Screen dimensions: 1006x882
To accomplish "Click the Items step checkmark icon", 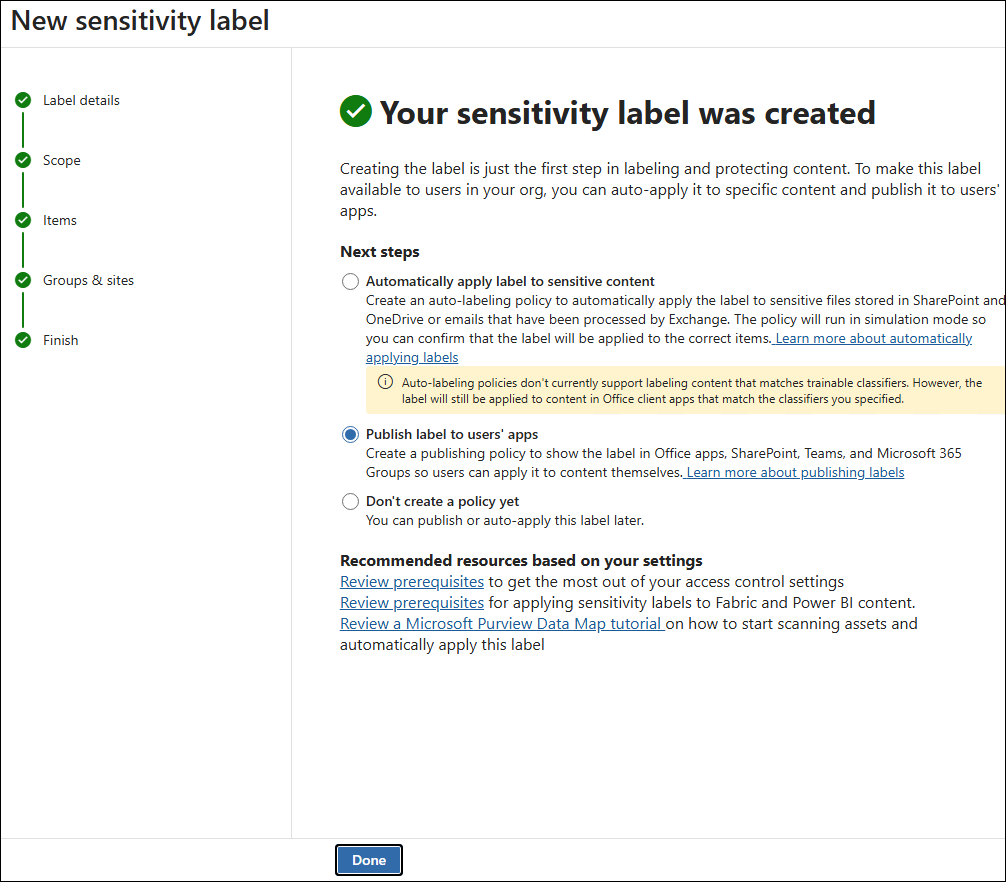I will pos(23,220).
